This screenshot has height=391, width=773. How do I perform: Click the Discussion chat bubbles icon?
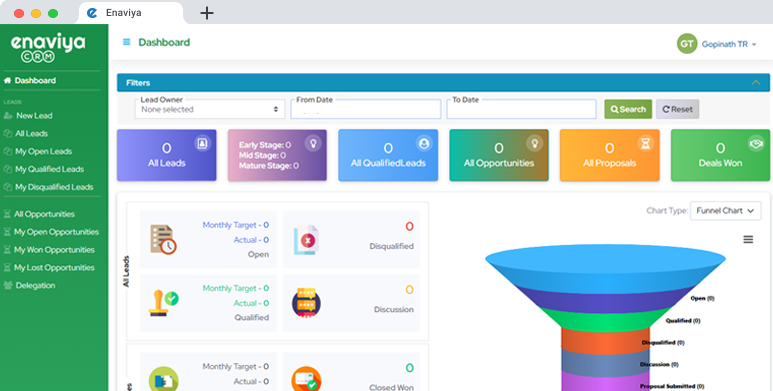pyautogui.click(x=306, y=303)
